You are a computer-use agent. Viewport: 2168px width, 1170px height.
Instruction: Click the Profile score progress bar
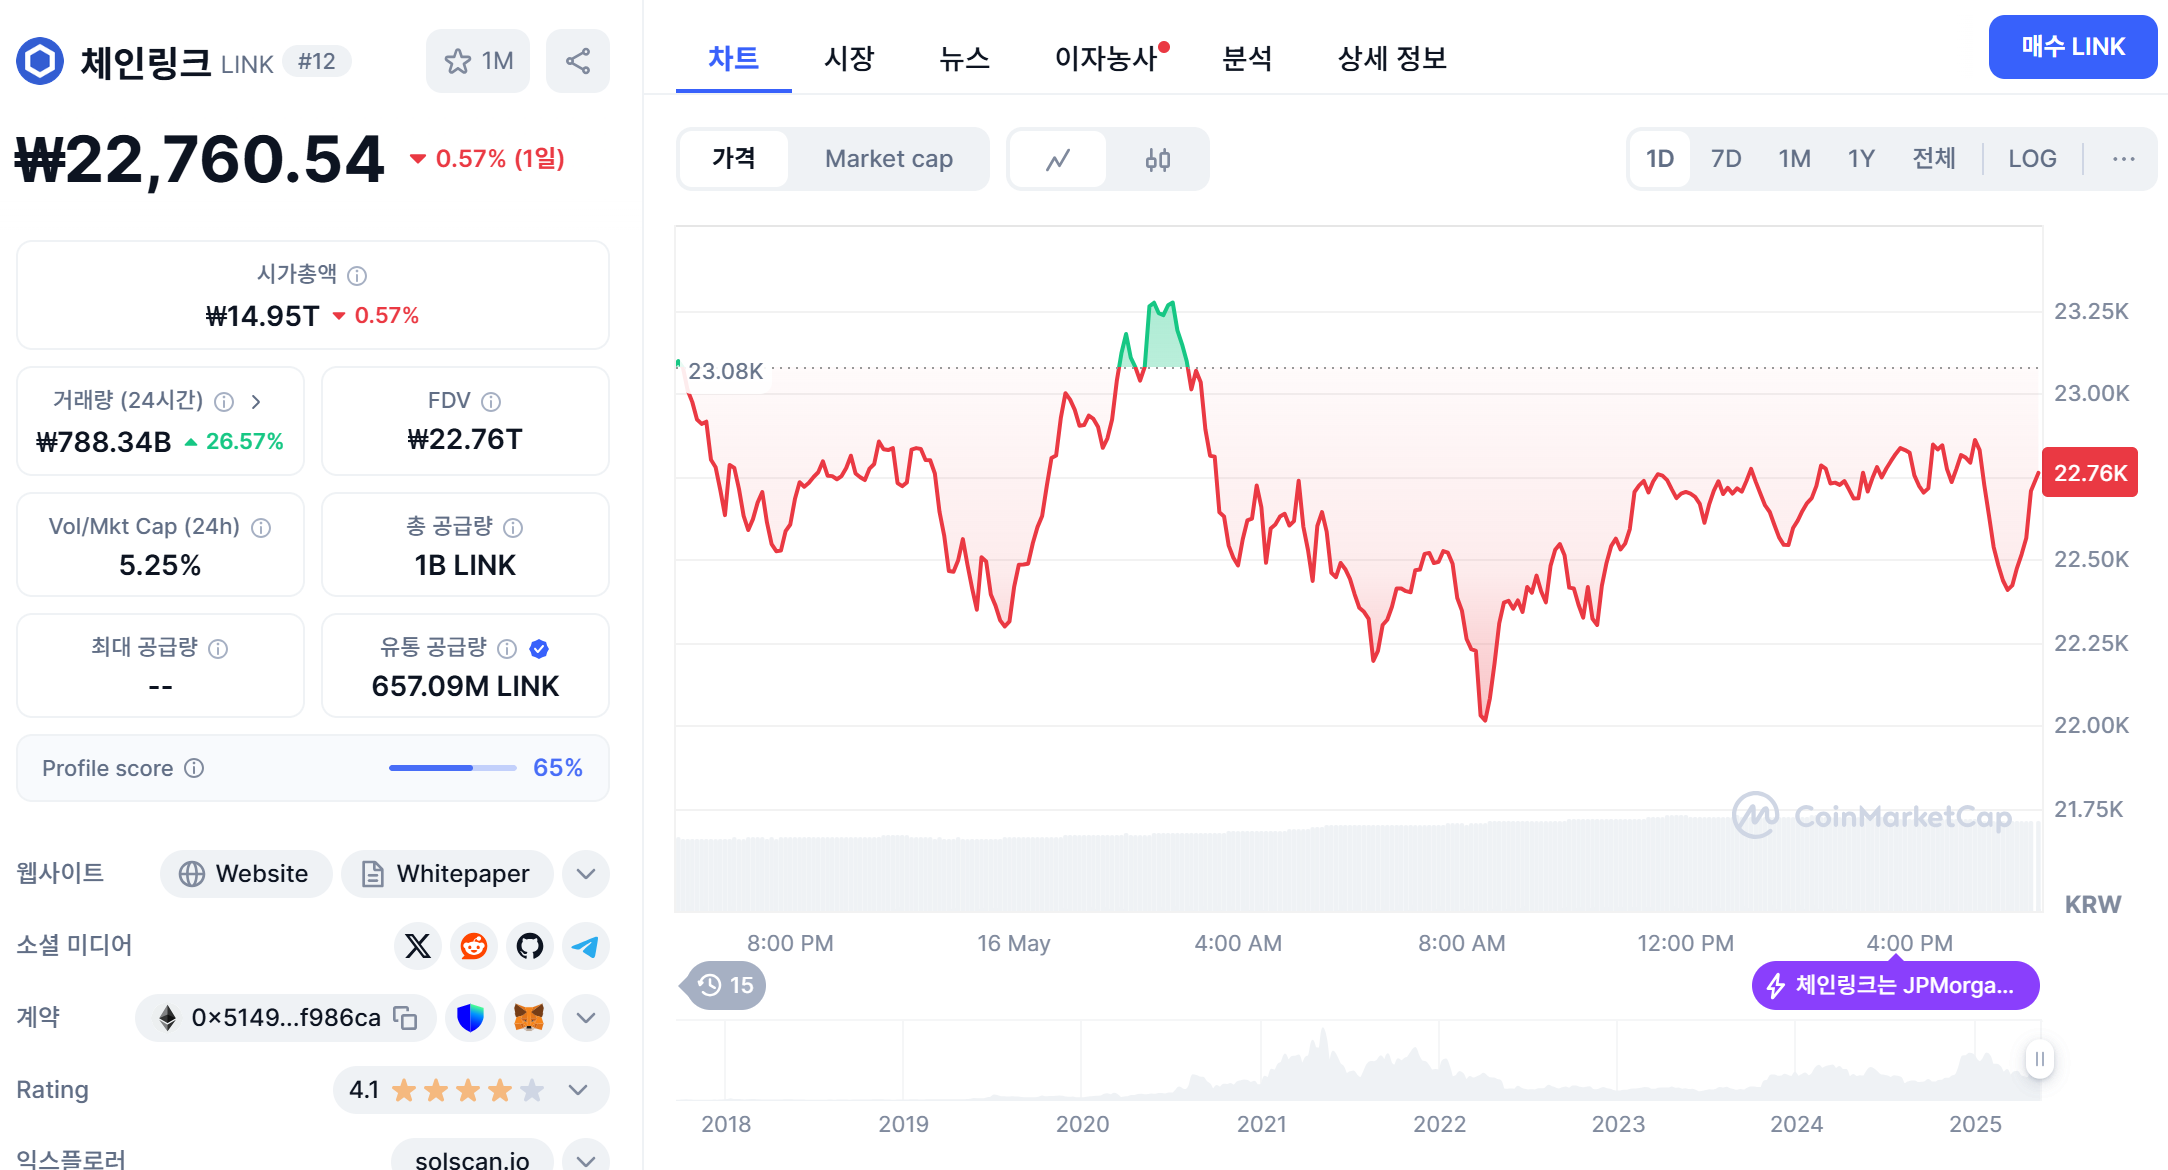pyautogui.click(x=451, y=767)
